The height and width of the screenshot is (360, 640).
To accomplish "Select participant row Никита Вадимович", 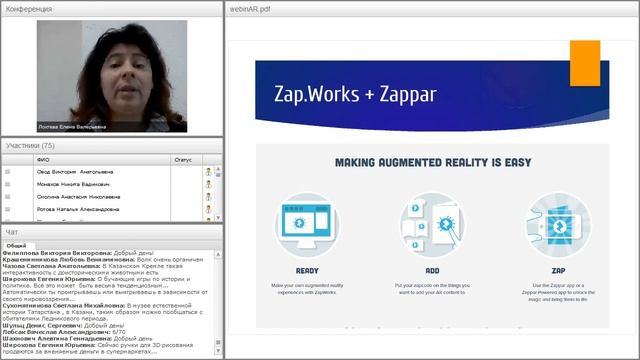I will pyautogui.click(x=108, y=184).
